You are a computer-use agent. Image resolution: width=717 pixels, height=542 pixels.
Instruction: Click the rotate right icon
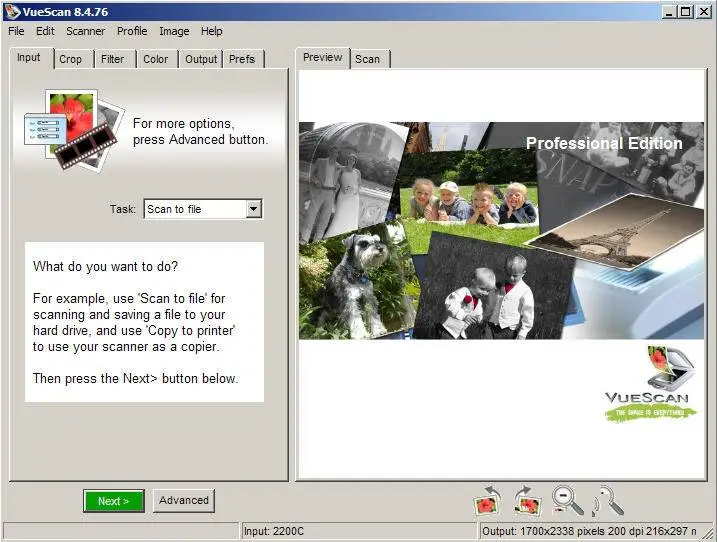point(527,500)
